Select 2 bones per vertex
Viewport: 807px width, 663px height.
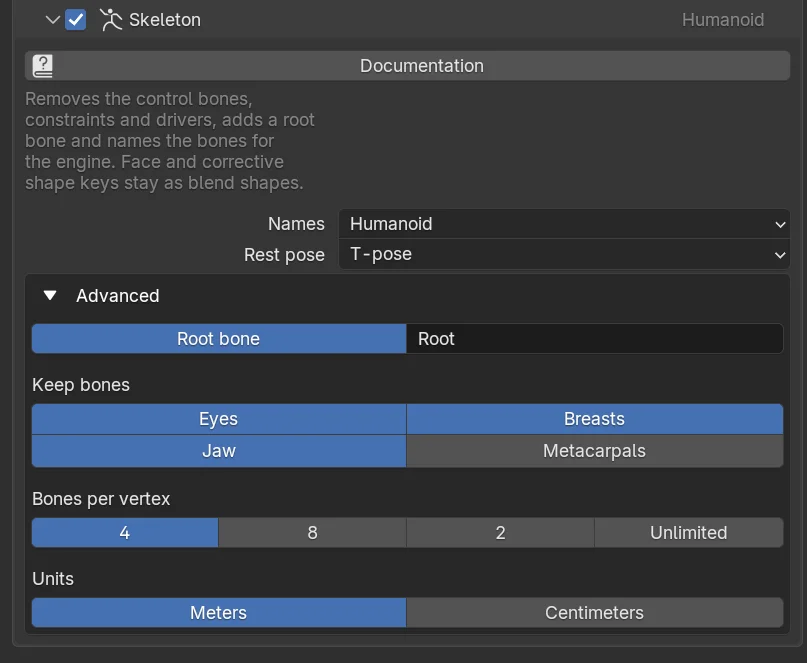500,533
